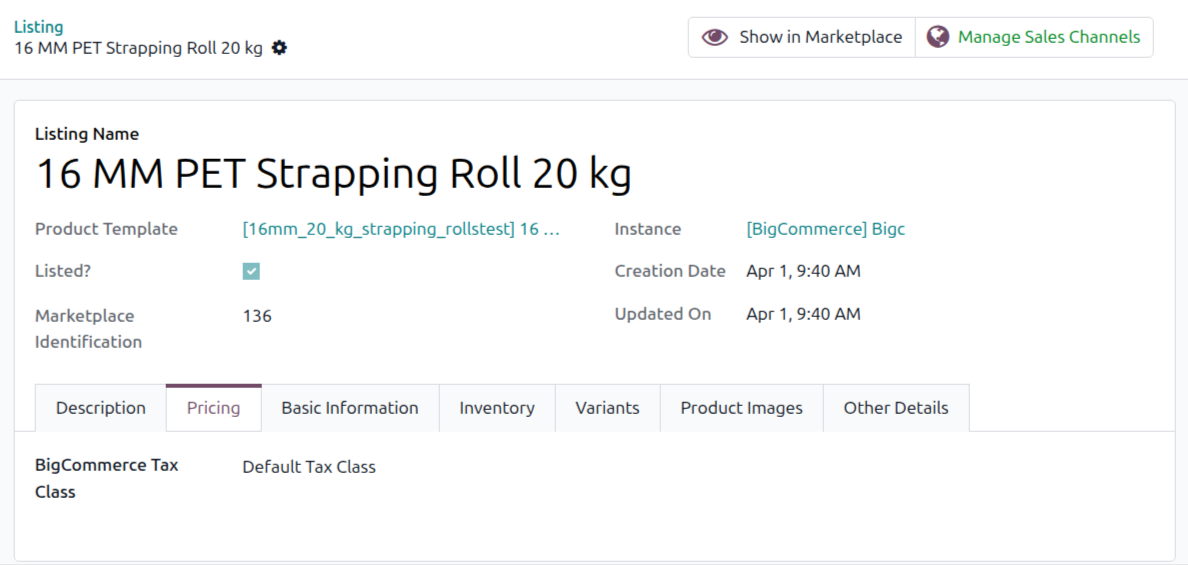1188x565 pixels.
Task: Click the Listing Name label
Action: click(87, 134)
